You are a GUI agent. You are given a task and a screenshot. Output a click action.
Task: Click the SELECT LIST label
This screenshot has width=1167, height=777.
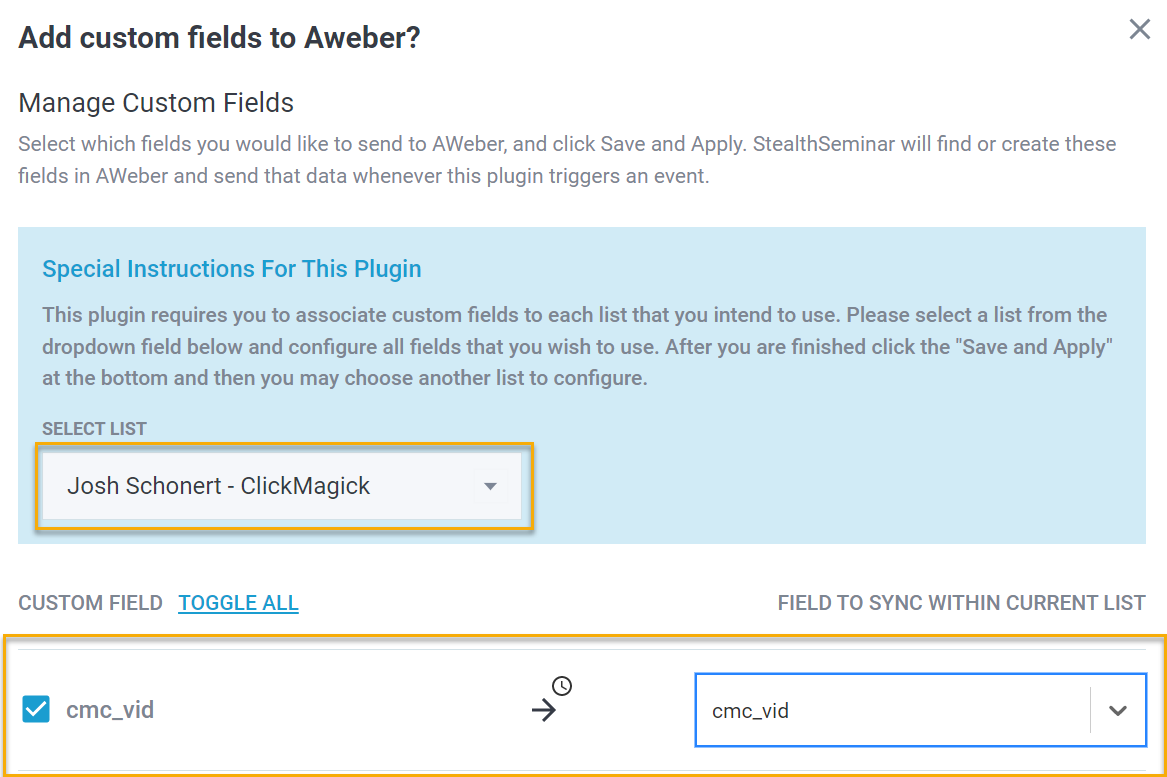(94, 429)
